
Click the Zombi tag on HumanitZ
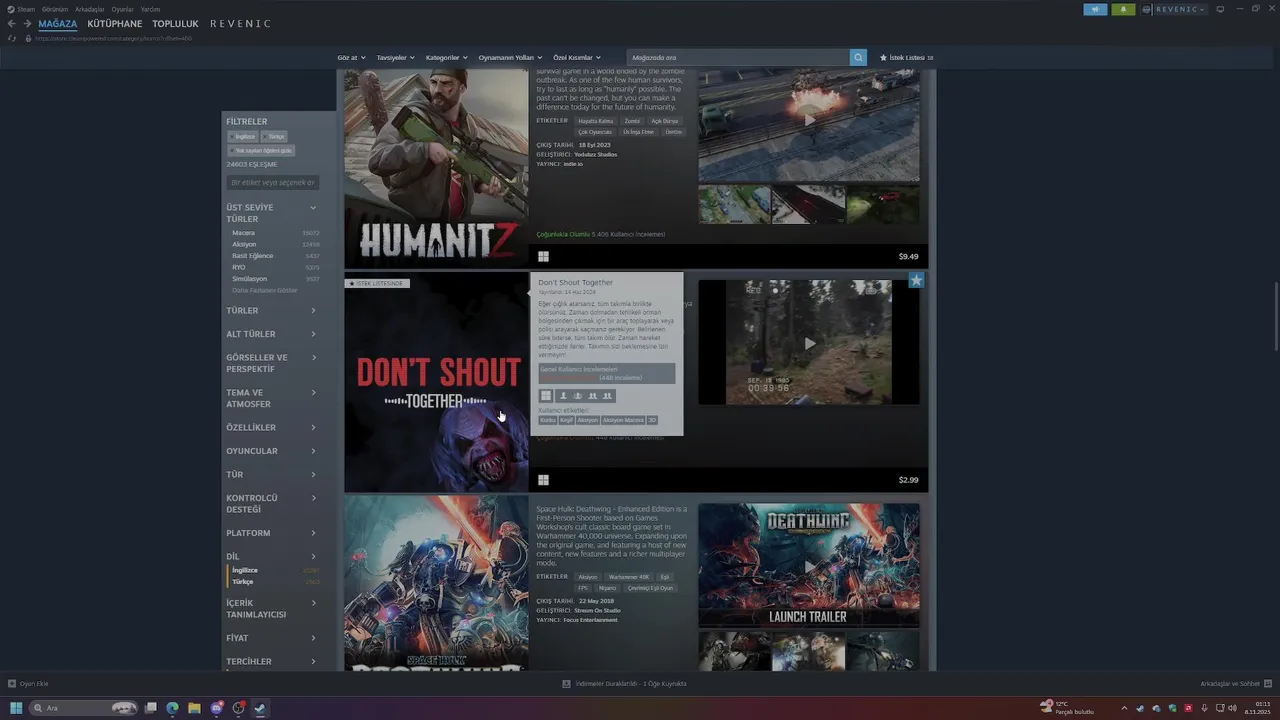click(x=632, y=121)
